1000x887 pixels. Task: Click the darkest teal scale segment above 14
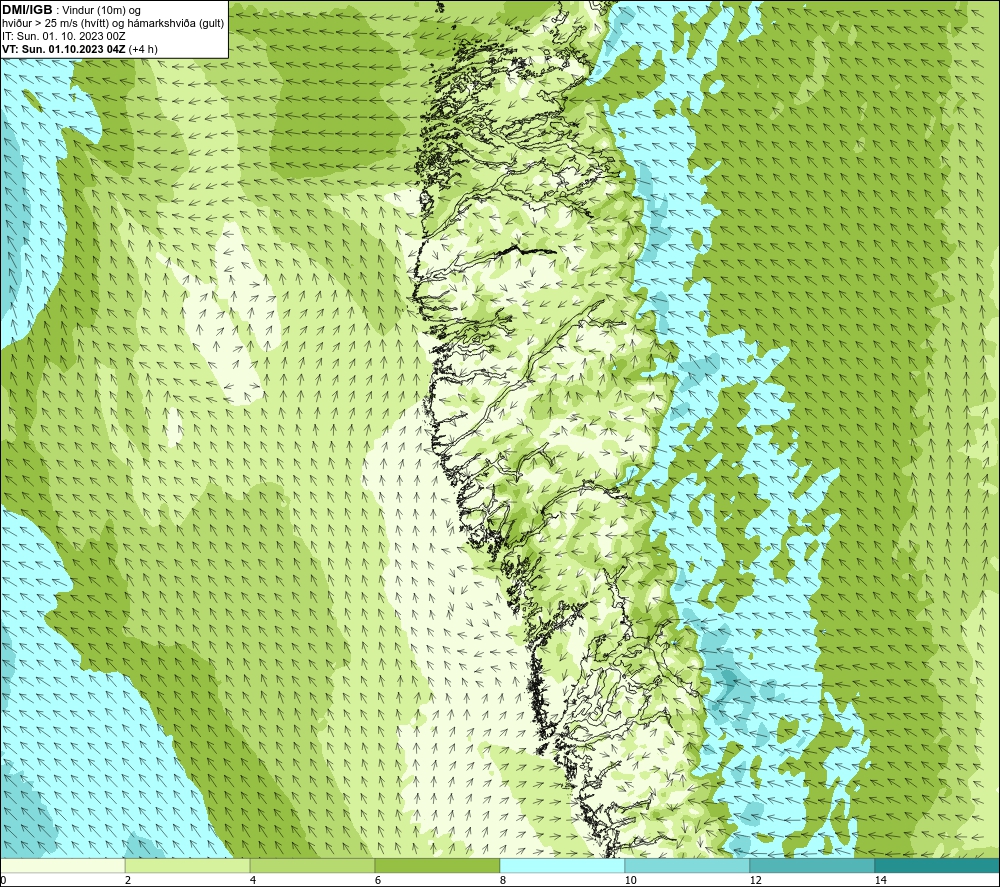[937, 865]
